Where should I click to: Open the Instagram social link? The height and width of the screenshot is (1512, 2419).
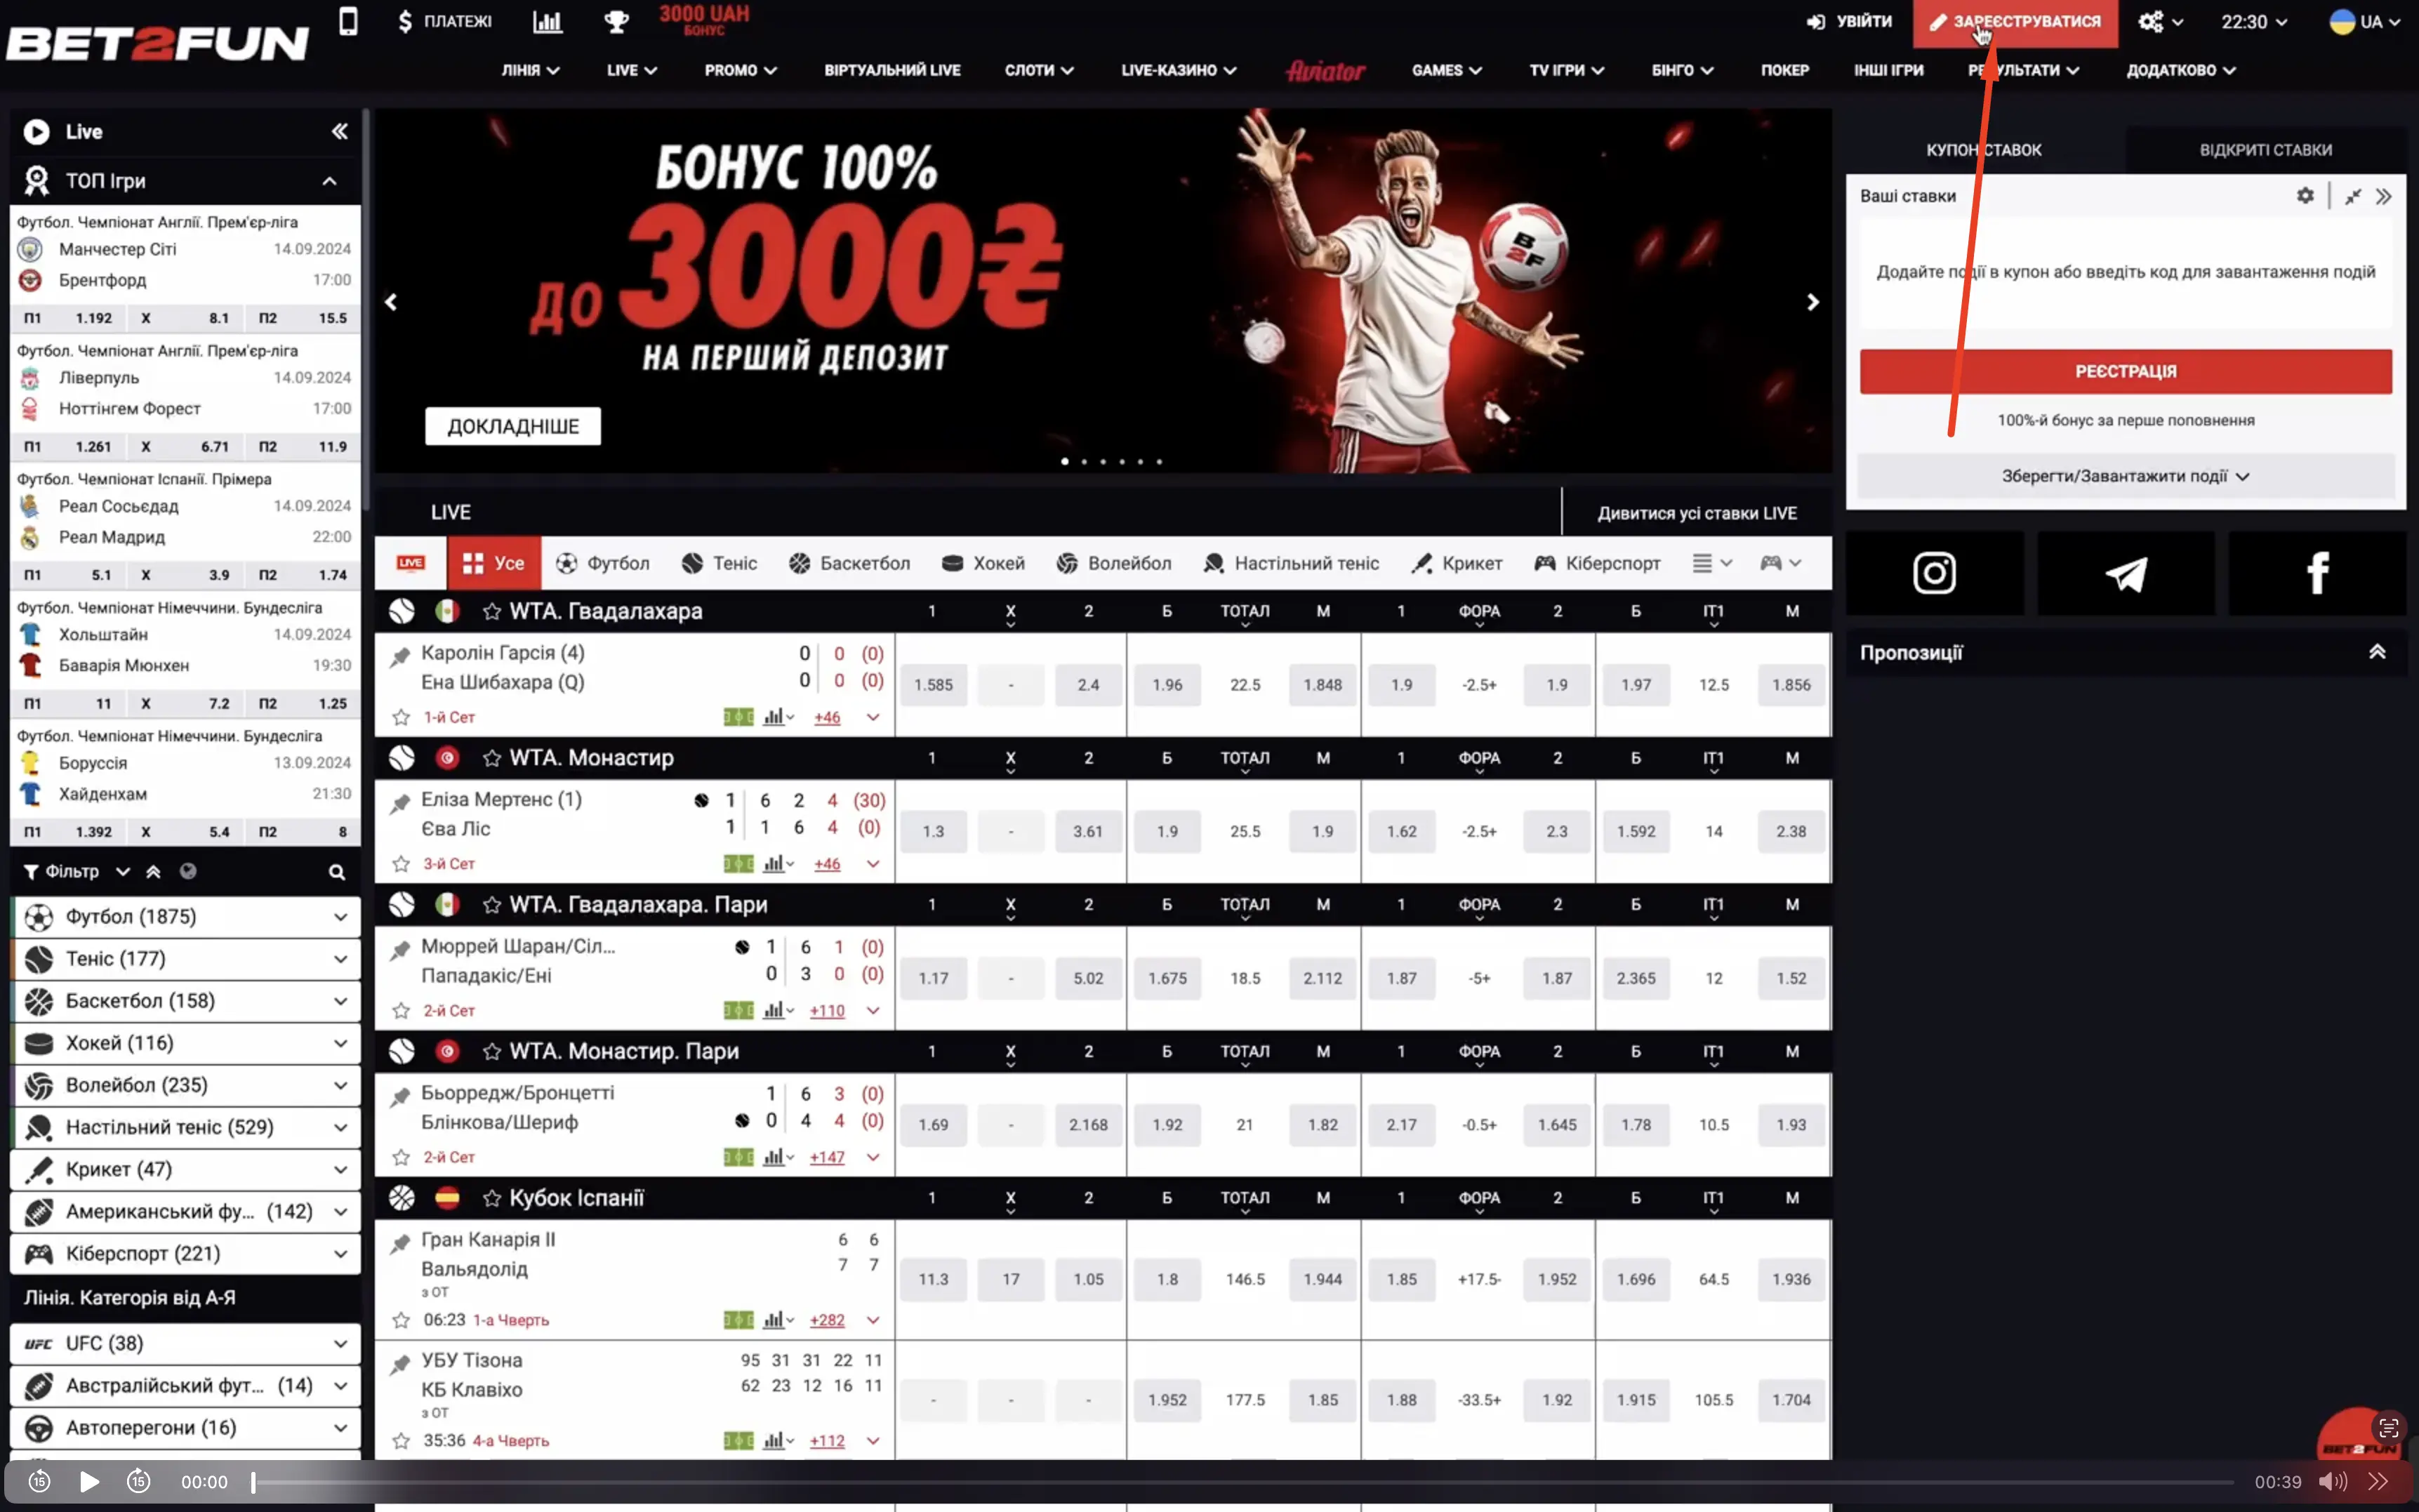pyautogui.click(x=1934, y=573)
